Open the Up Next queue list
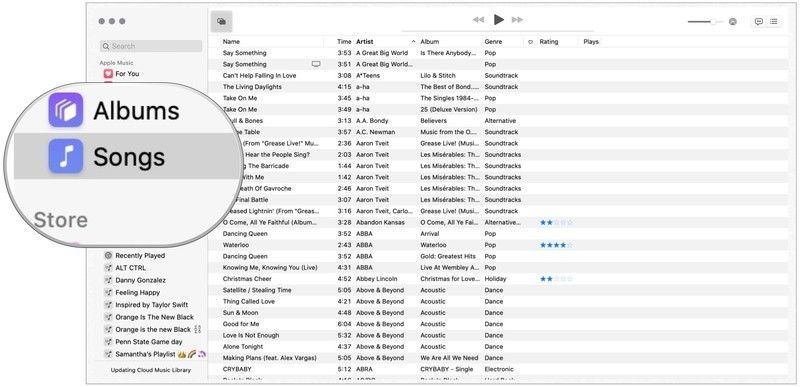 click(x=773, y=21)
